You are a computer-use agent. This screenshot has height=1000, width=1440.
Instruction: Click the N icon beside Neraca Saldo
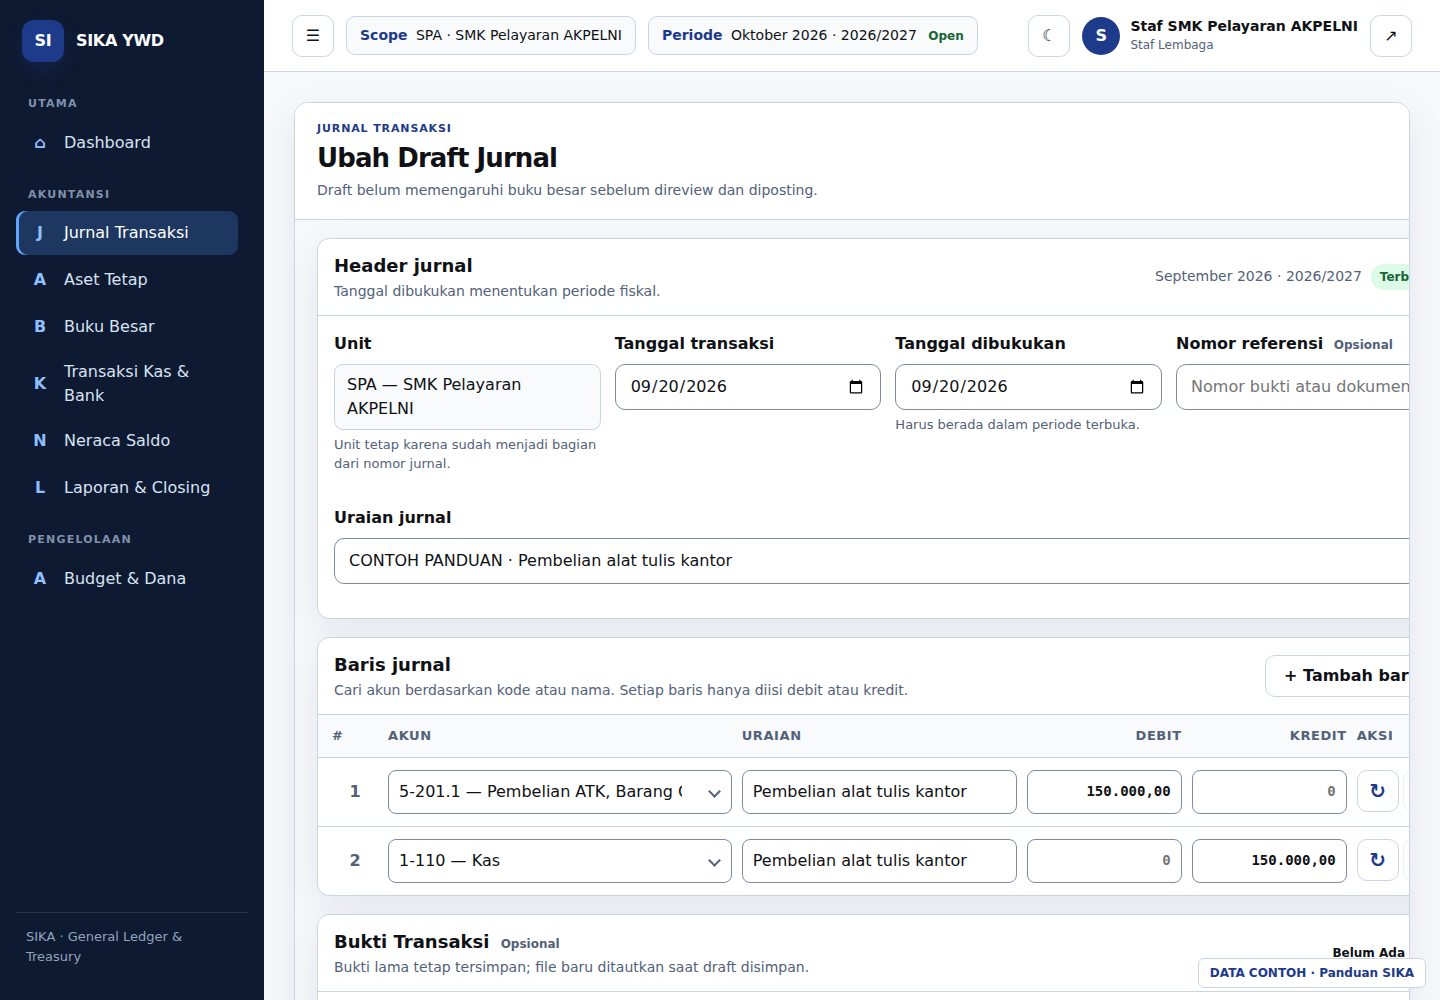click(40, 441)
